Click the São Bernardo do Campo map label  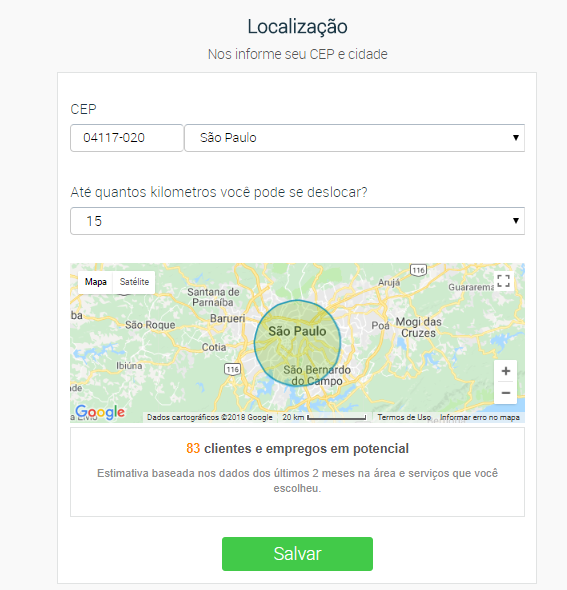pos(317,376)
